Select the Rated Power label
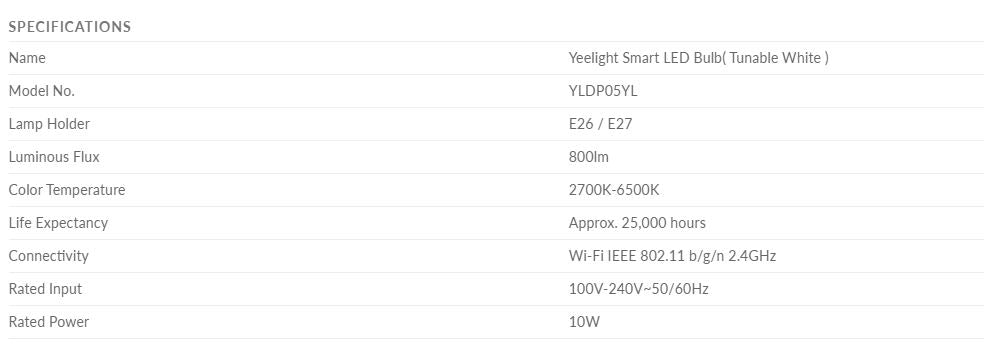The height and width of the screenshot is (364, 984). (49, 322)
